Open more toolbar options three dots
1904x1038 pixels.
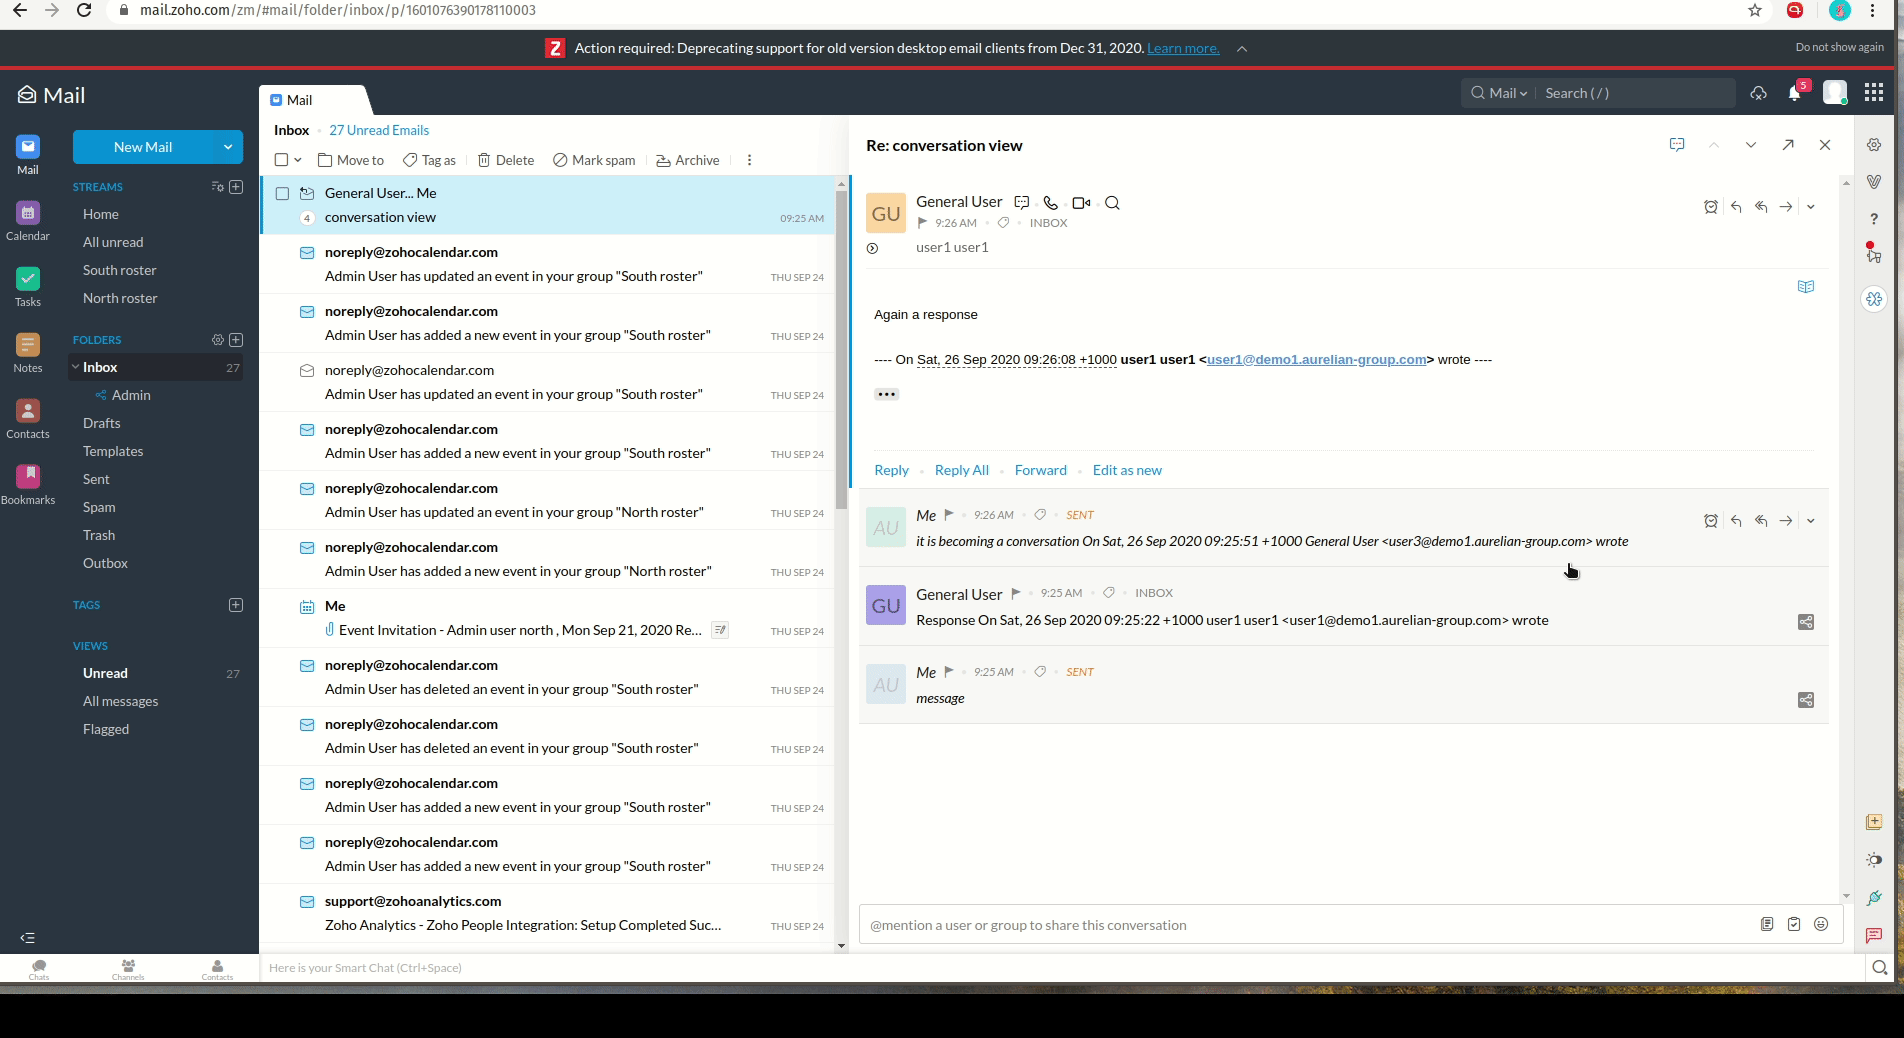749,160
